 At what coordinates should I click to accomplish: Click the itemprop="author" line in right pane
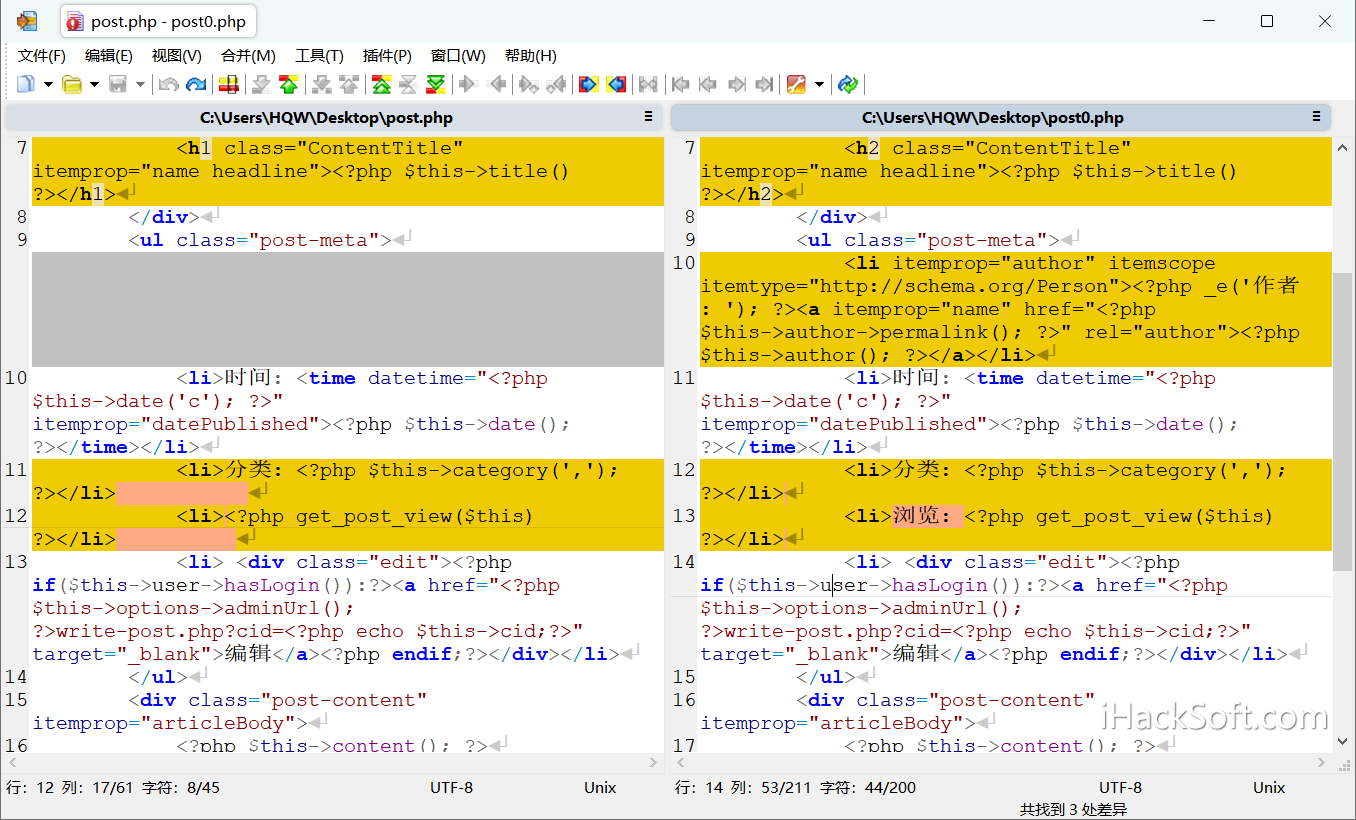(1016, 309)
